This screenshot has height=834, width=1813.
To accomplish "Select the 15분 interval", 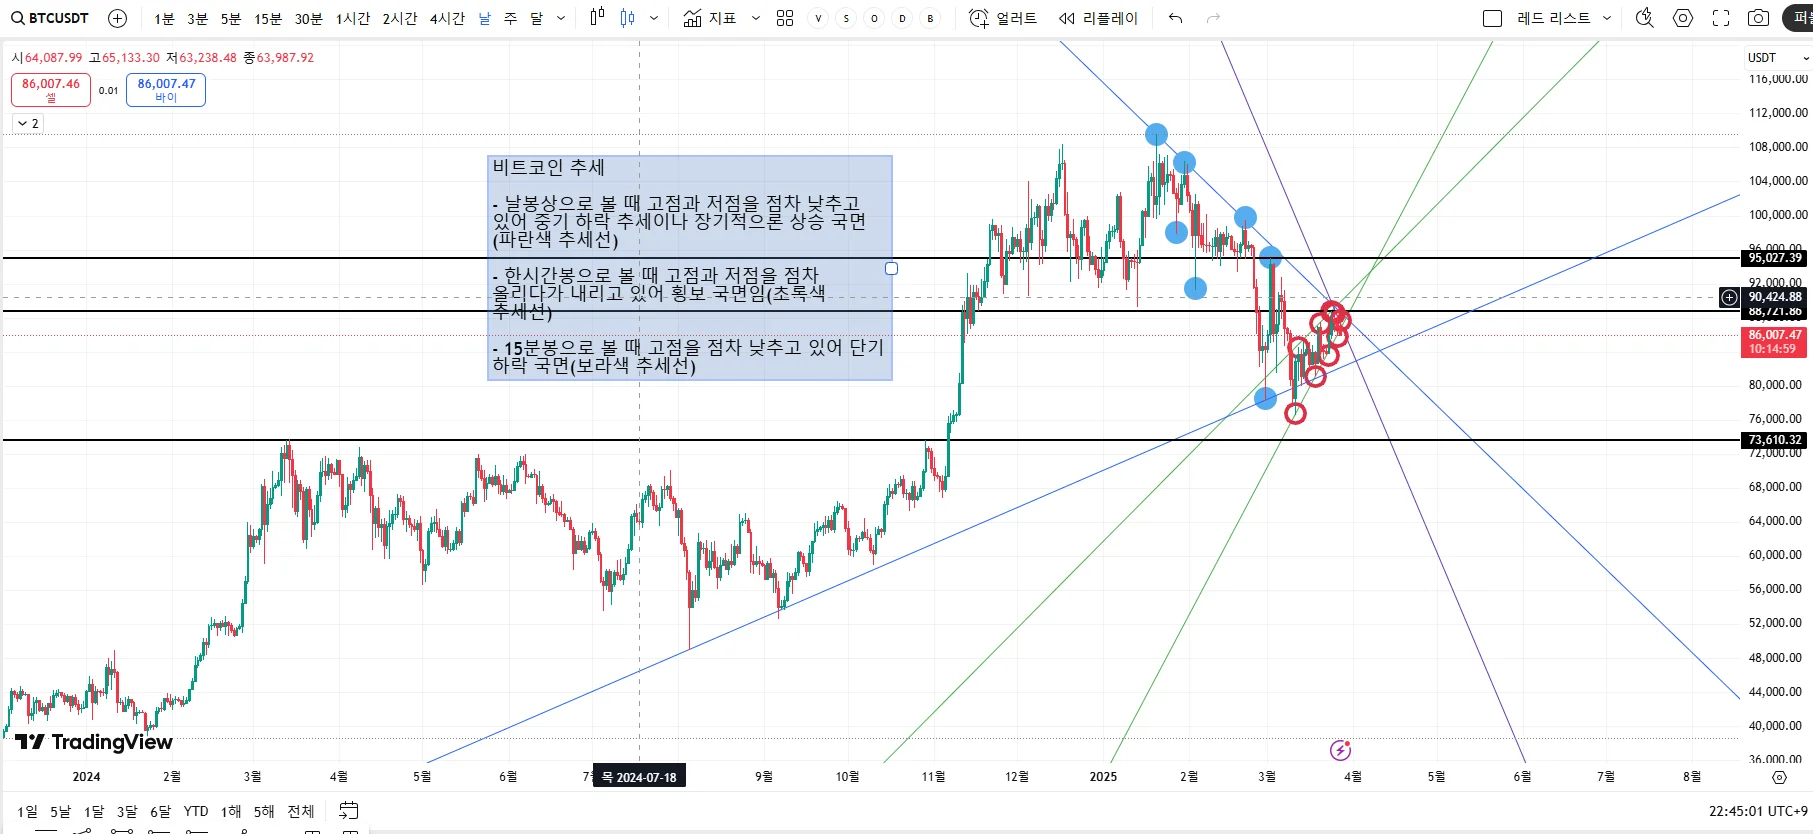I will point(267,18).
